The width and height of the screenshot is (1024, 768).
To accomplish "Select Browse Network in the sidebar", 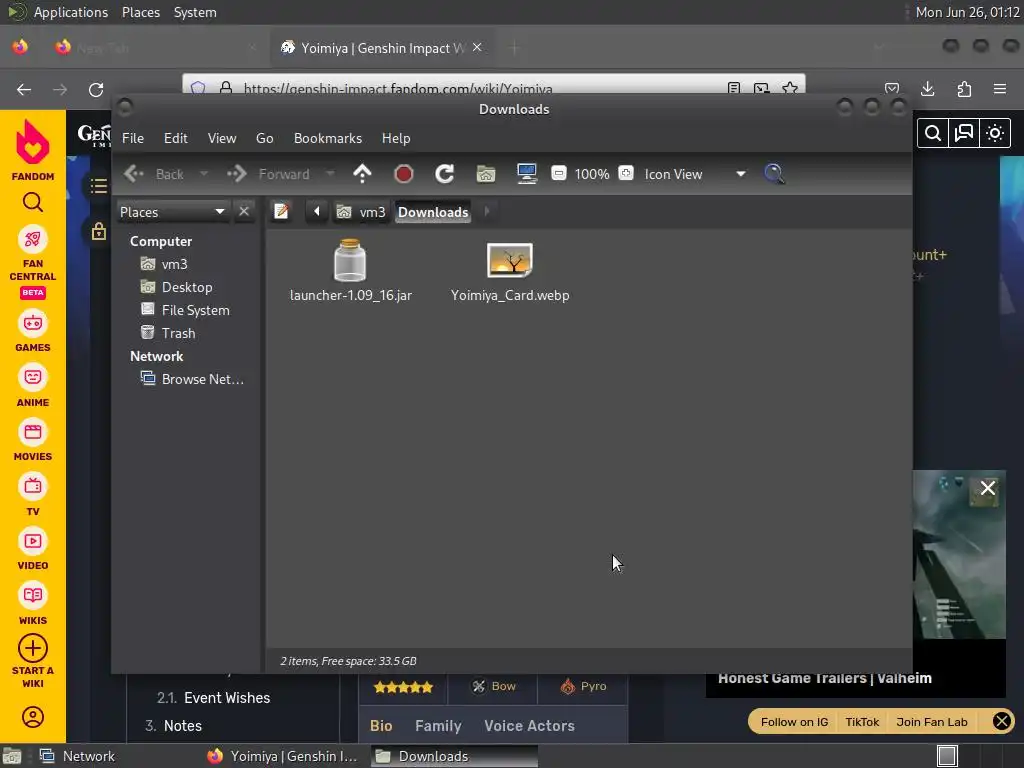I will coord(193,379).
